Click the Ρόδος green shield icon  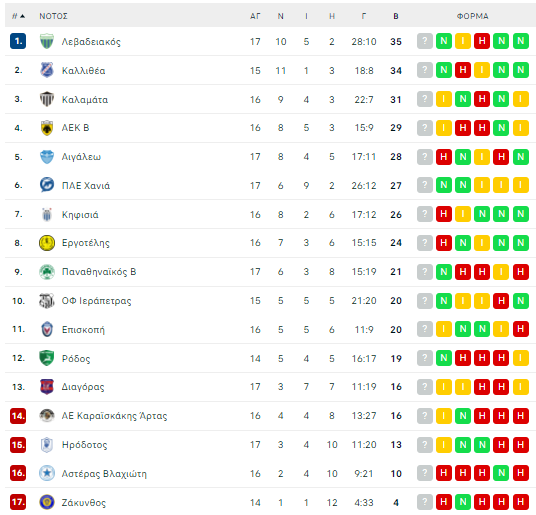click(x=47, y=358)
